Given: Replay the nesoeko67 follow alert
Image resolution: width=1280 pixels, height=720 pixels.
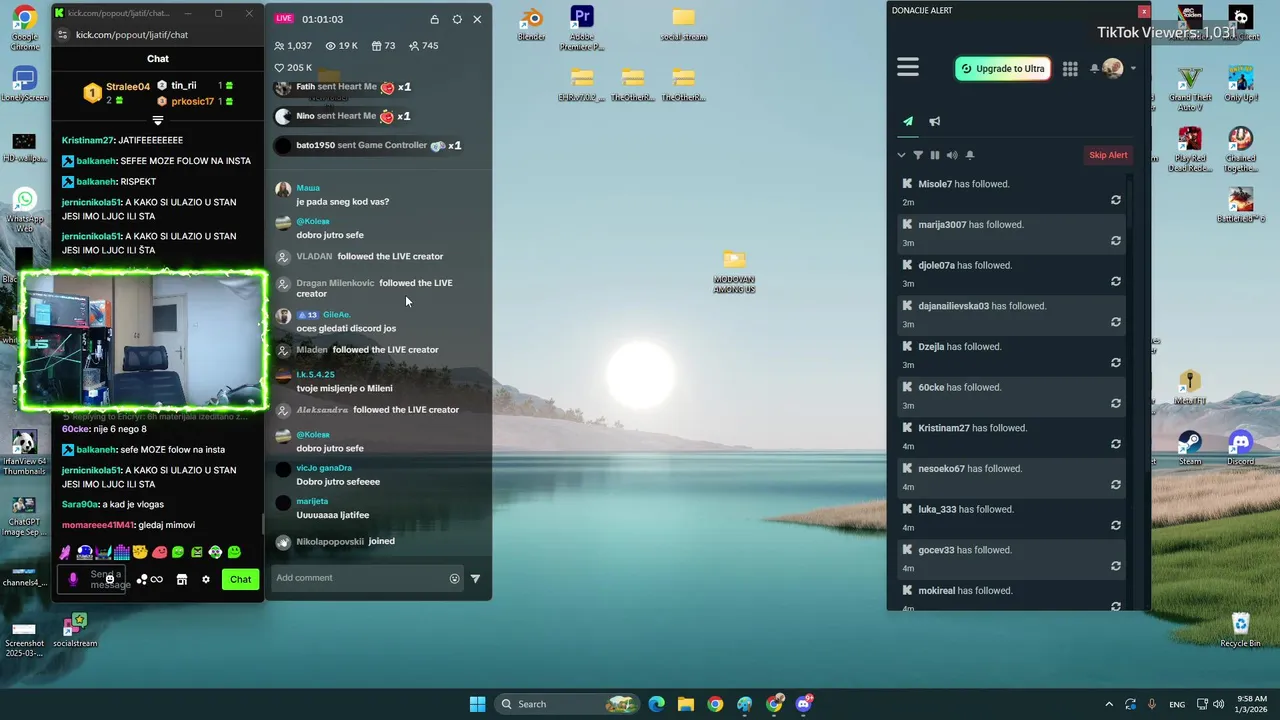Looking at the screenshot, I should (x=1115, y=485).
